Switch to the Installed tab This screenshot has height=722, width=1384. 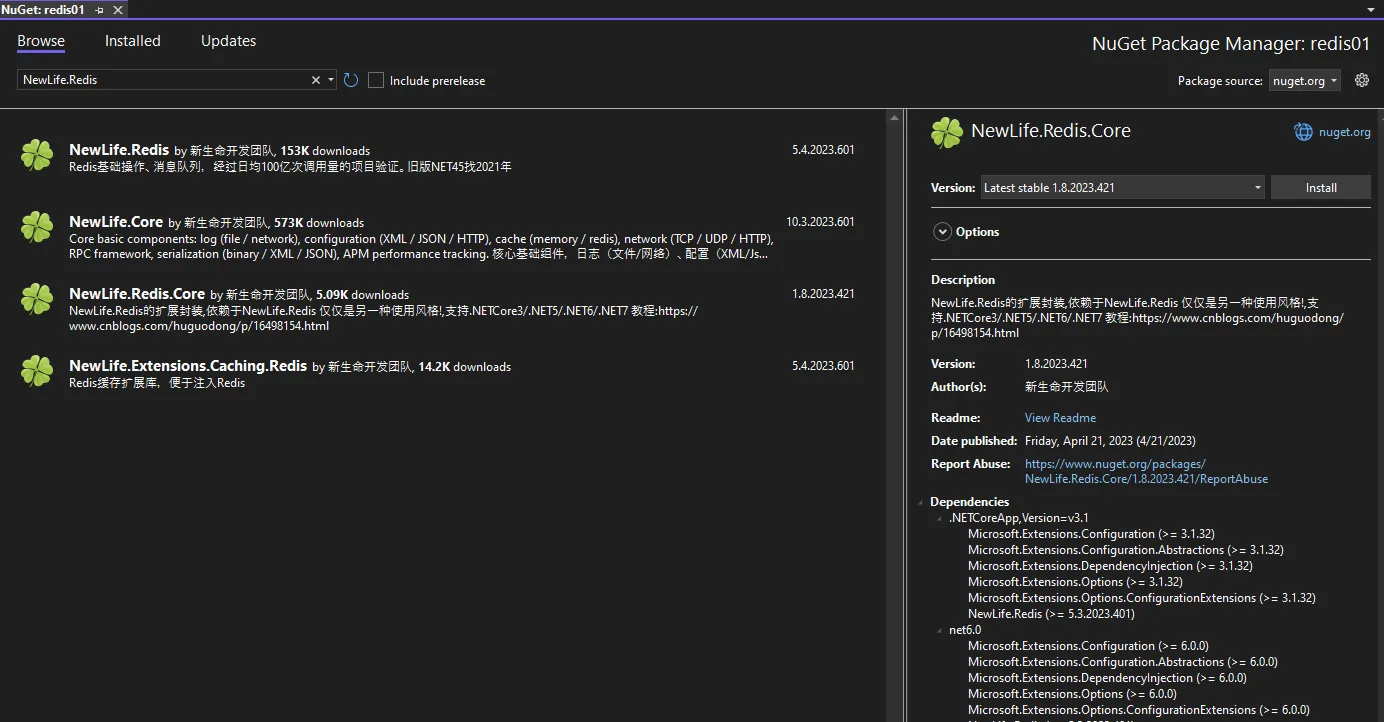133,41
